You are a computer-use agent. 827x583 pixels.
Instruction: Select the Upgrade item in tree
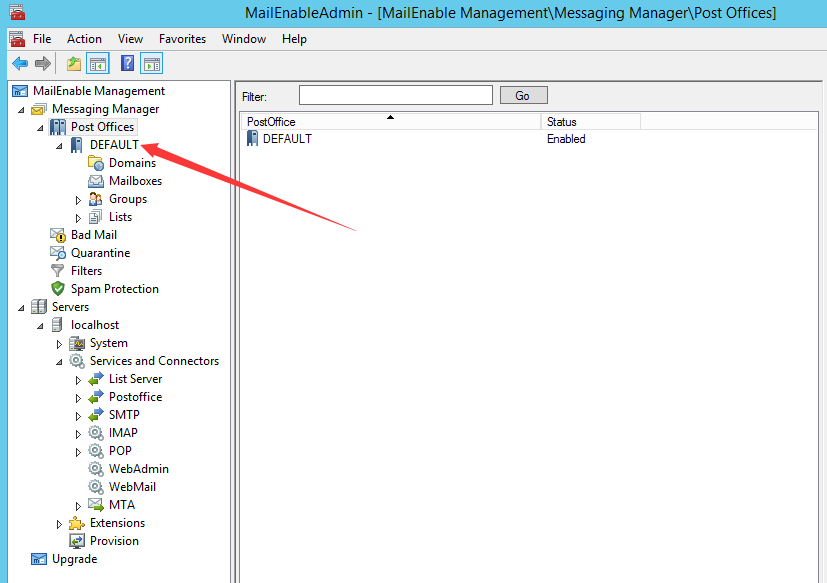click(x=74, y=559)
